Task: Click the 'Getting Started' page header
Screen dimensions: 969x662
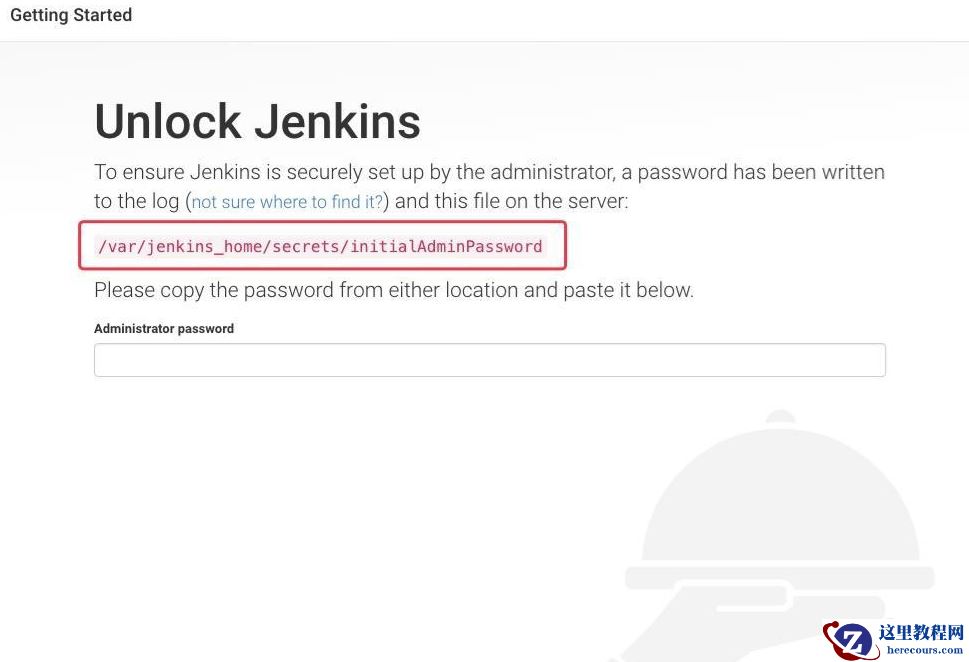Action: tap(70, 15)
